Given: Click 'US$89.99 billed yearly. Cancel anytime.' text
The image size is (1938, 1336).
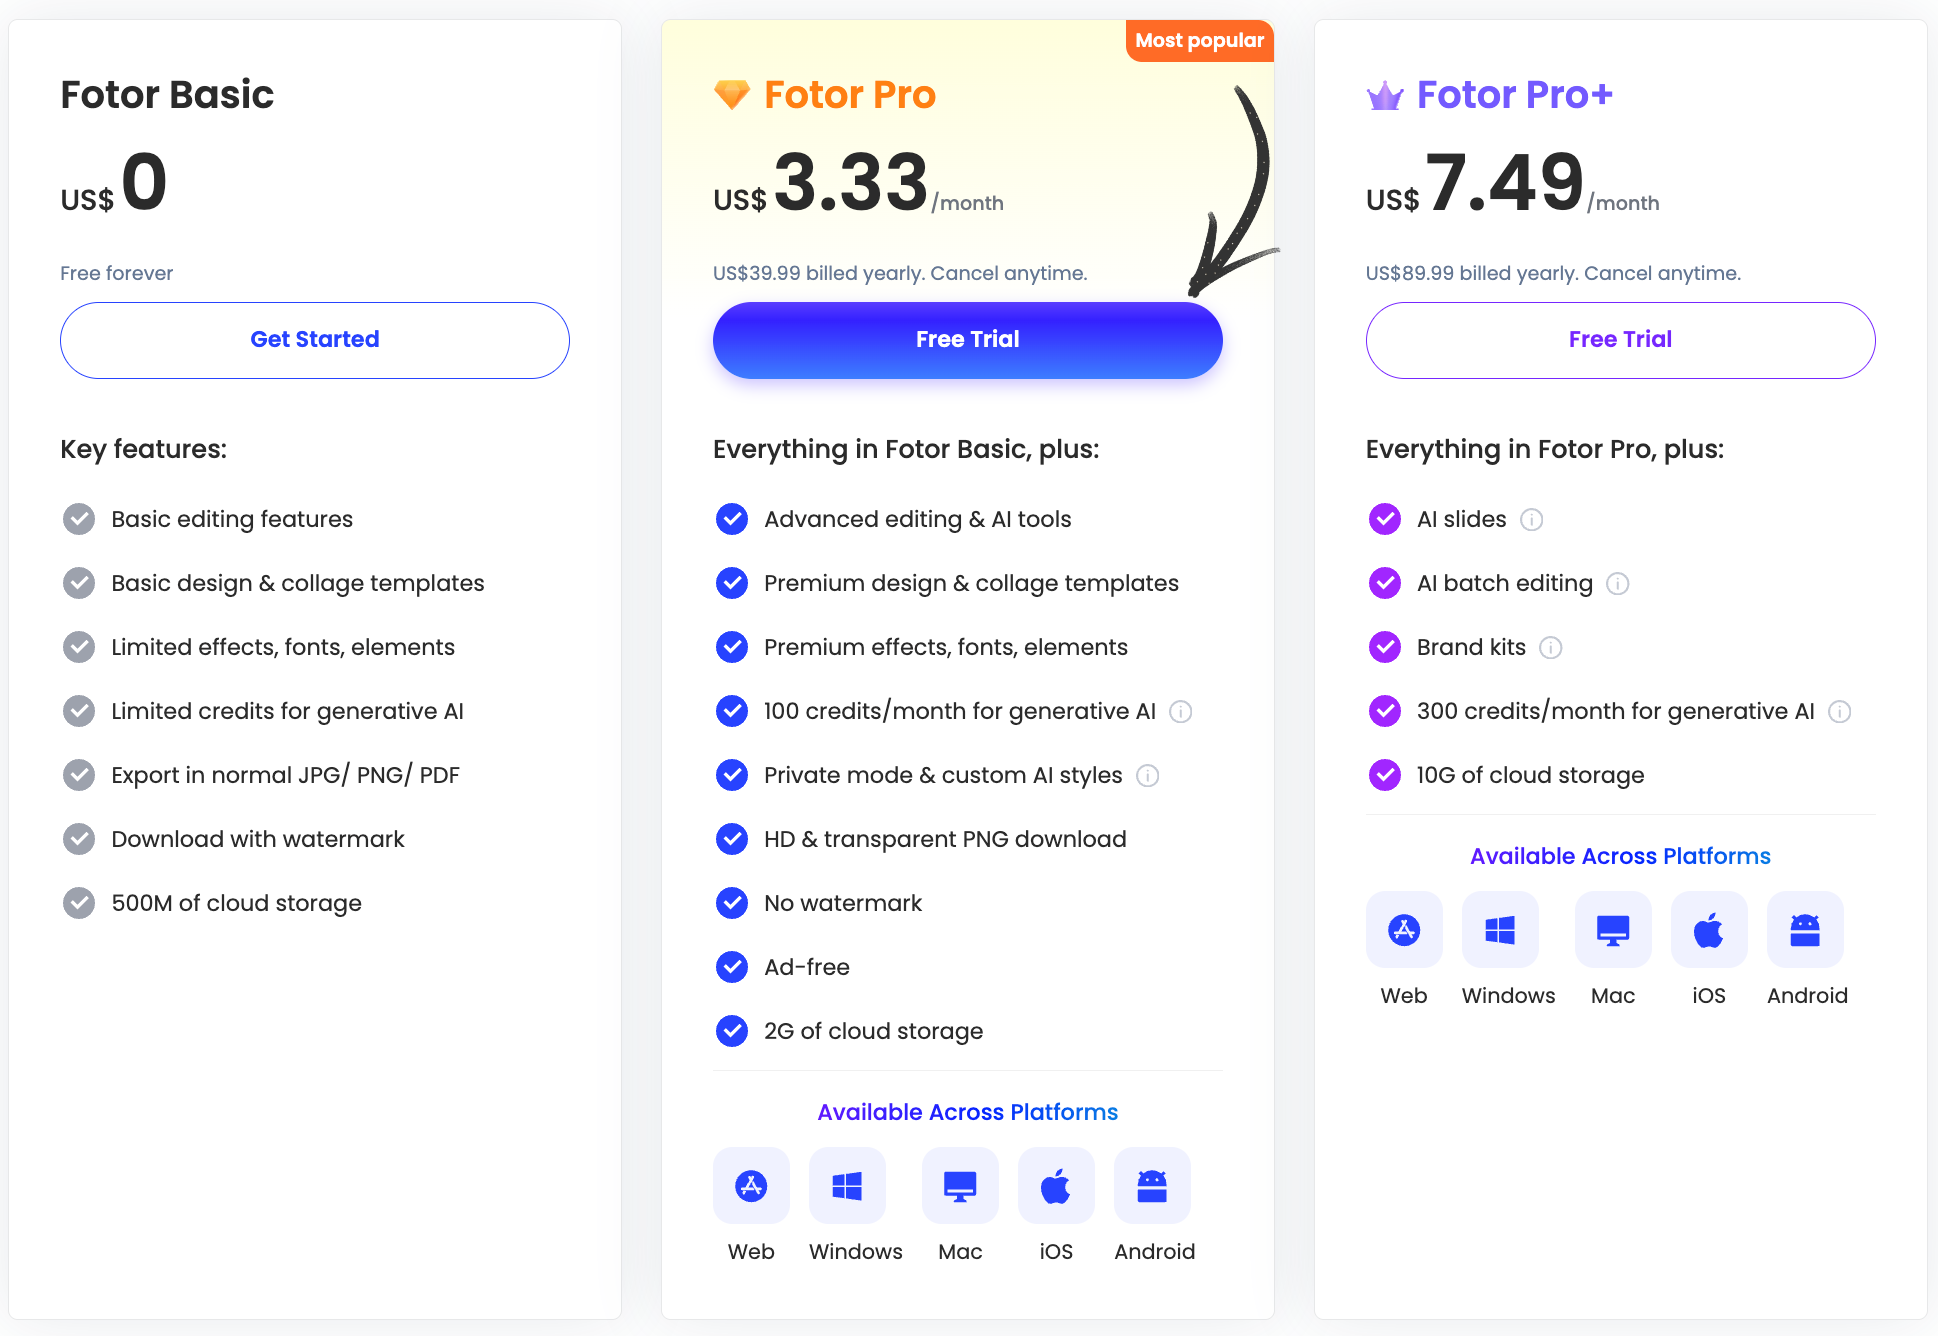Looking at the screenshot, I should click(1553, 273).
